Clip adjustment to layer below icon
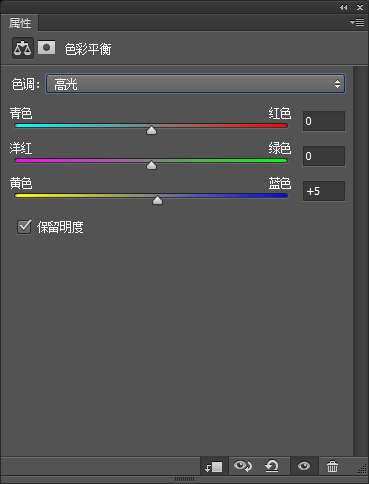 pyautogui.click(x=214, y=466)
